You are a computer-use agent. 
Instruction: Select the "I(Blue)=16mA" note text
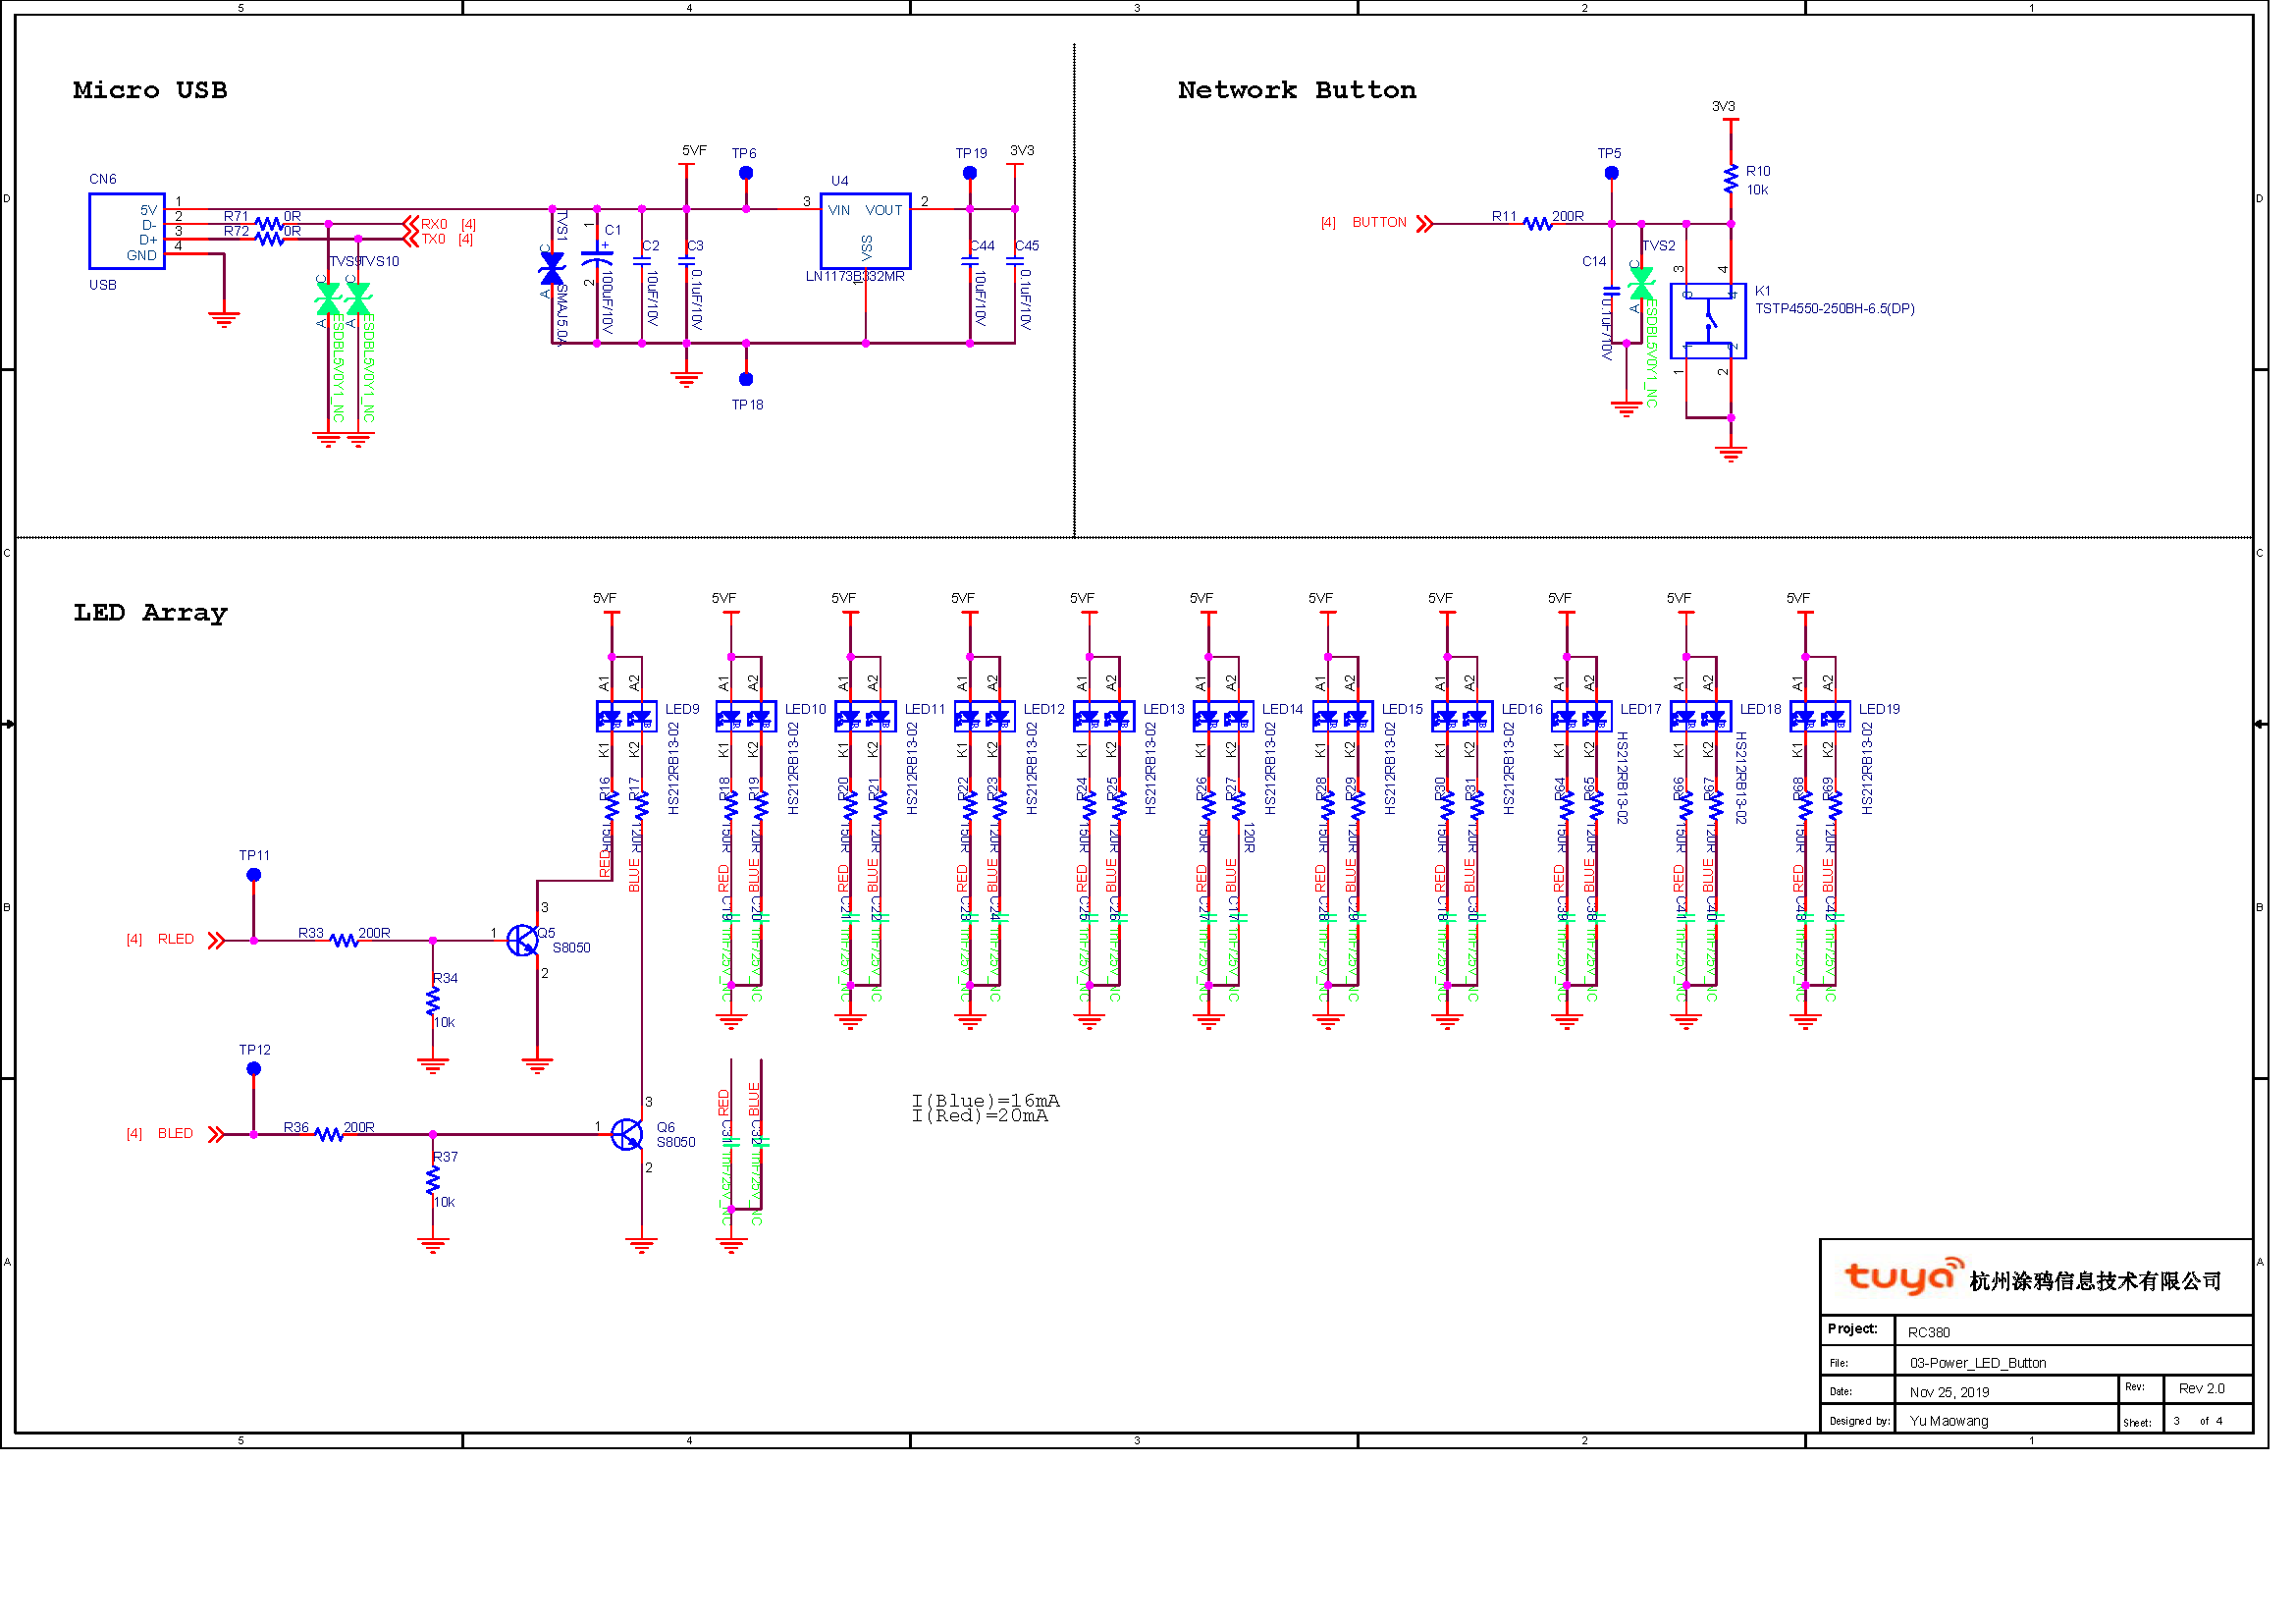tap(985, 1101)
